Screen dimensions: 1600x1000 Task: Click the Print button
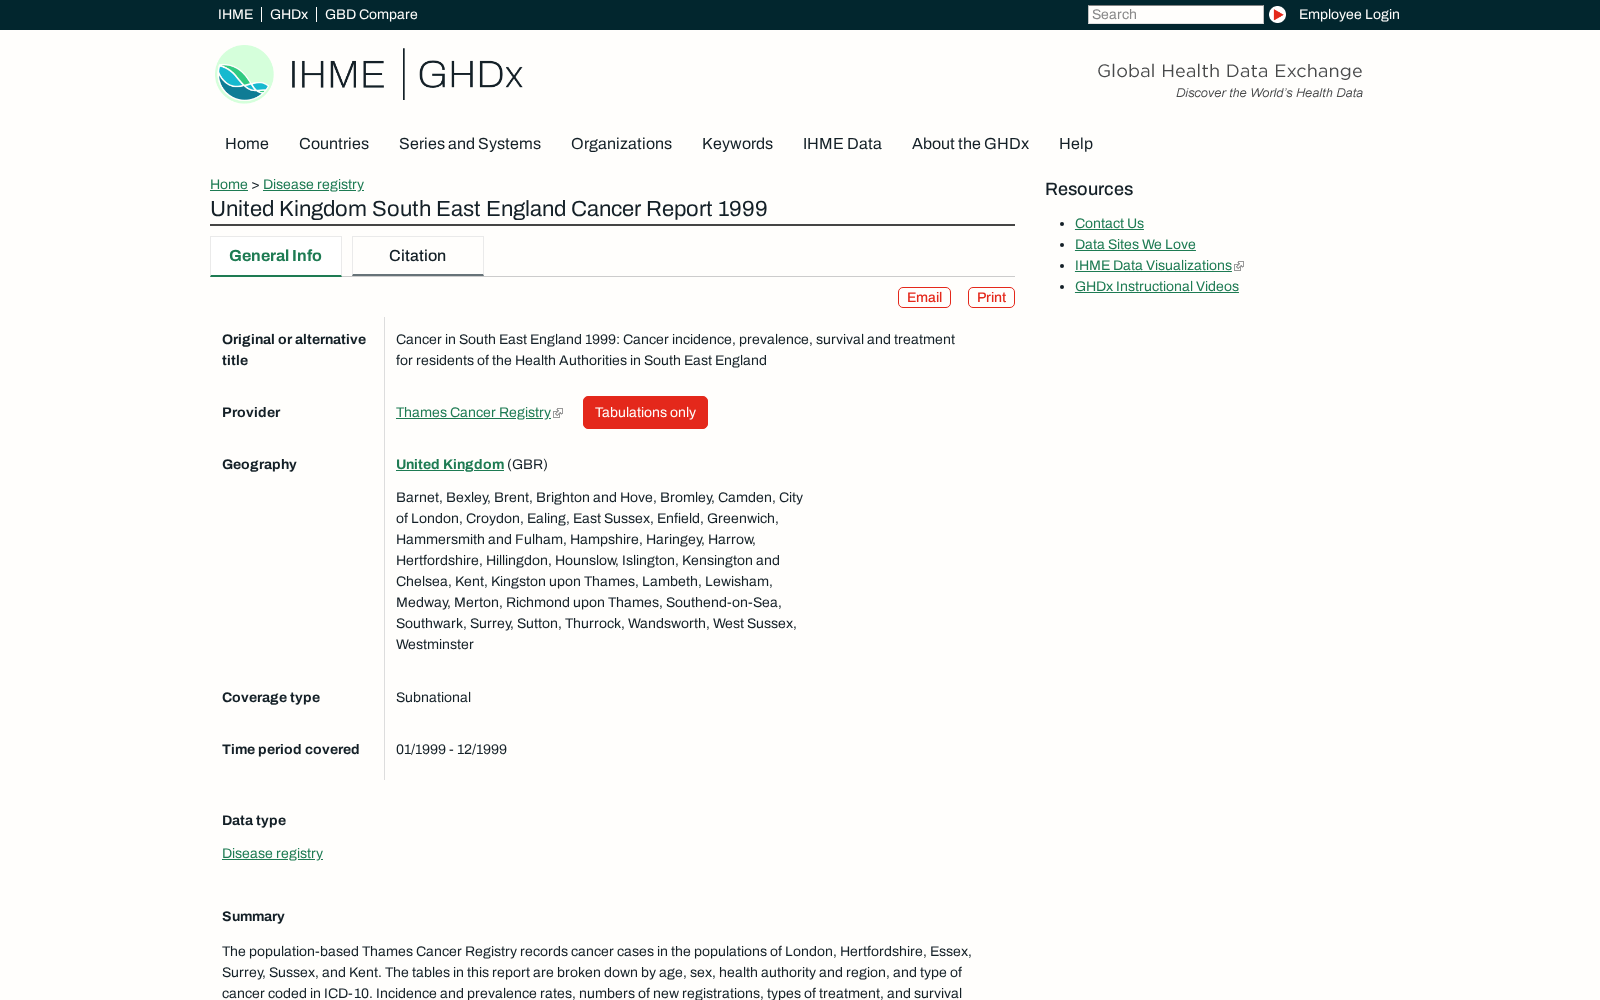click(x=991, y=298)
